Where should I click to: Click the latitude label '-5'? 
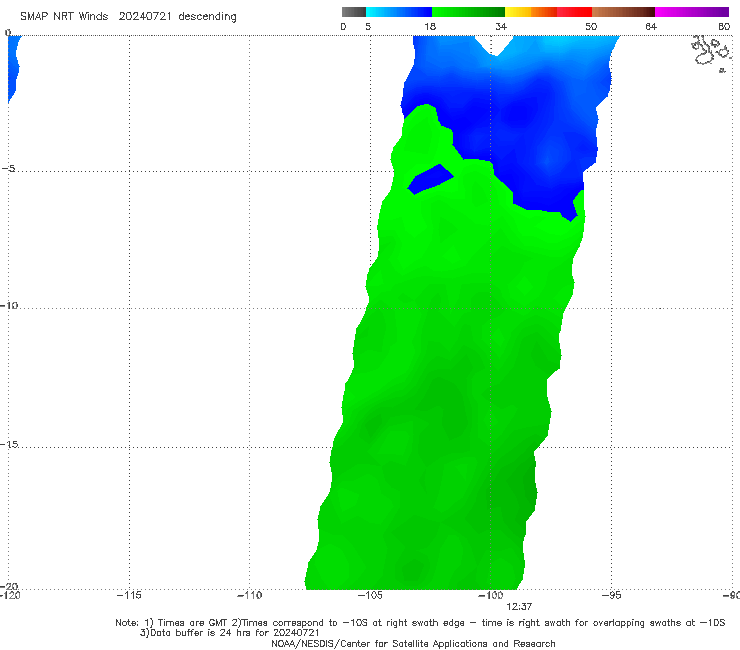[x=8, y=168]
